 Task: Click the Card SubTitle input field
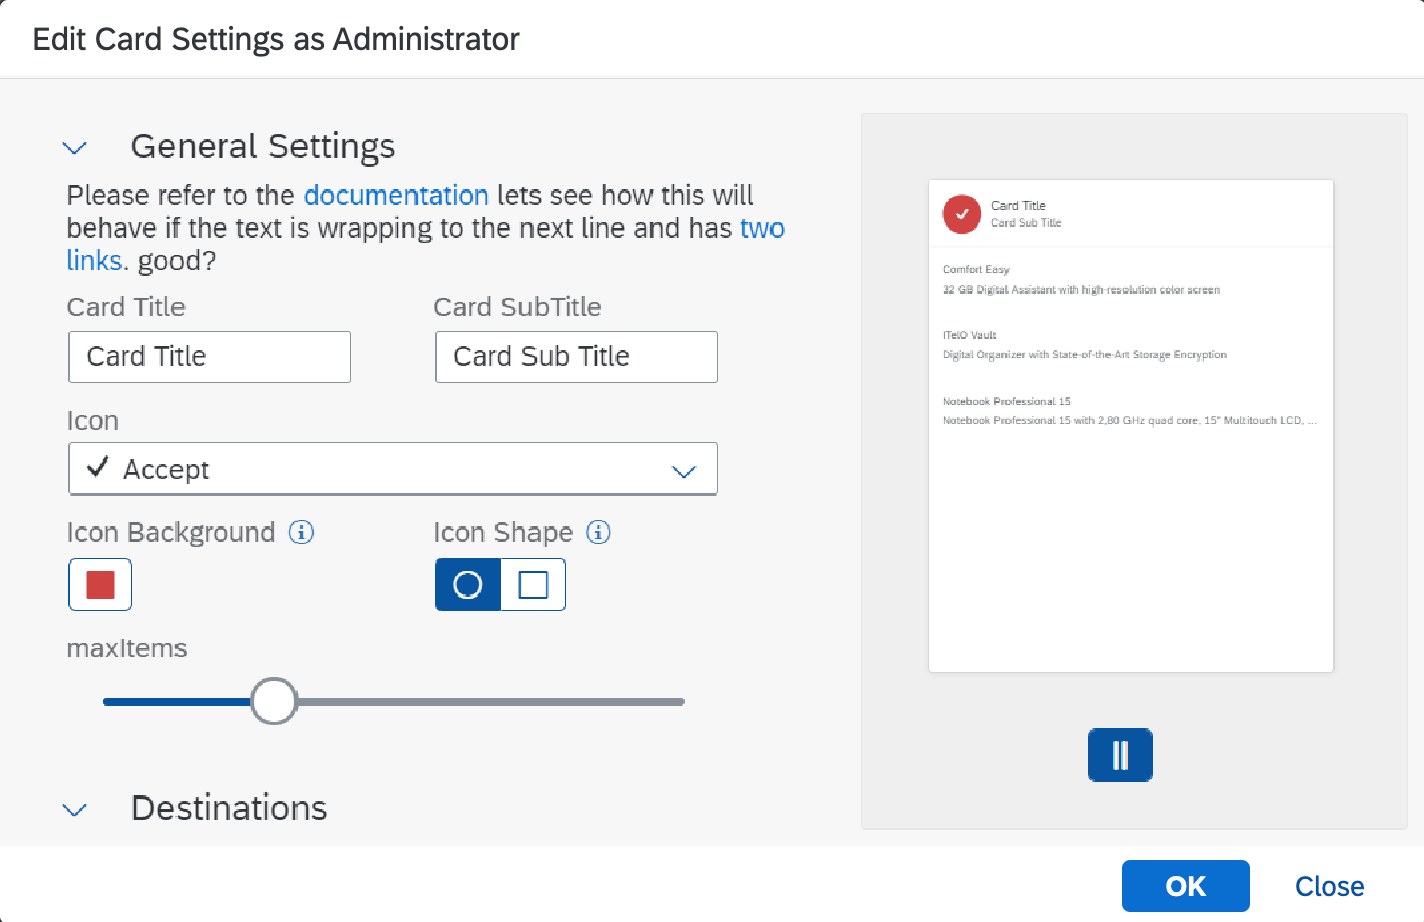[x=576, y=357]
